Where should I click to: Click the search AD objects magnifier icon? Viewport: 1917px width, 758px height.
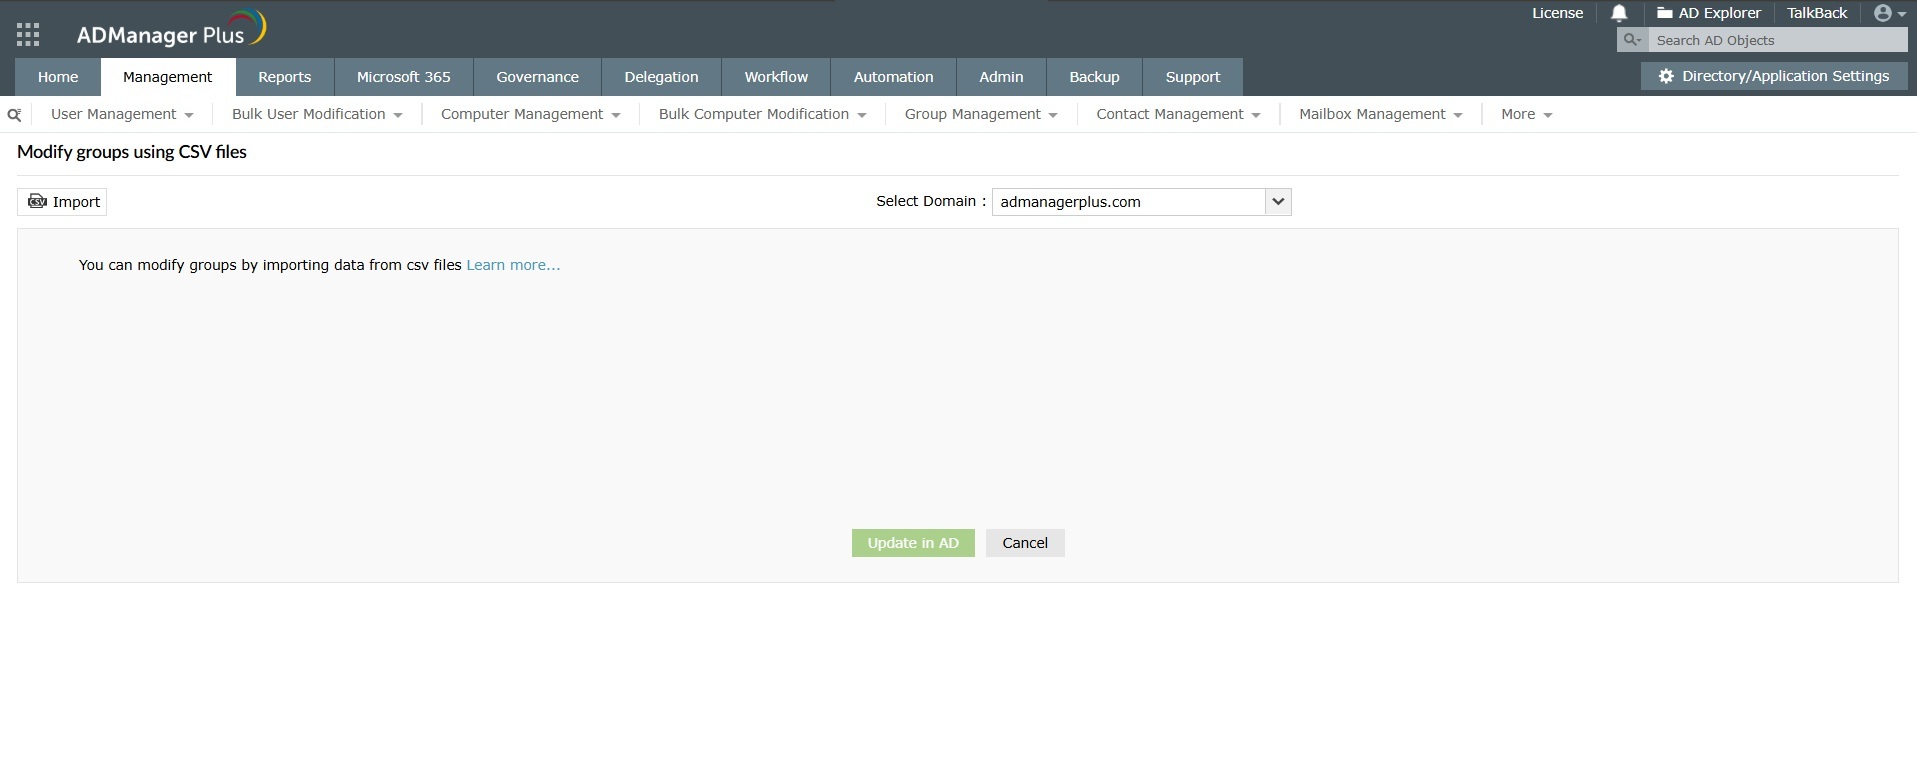1632,40
